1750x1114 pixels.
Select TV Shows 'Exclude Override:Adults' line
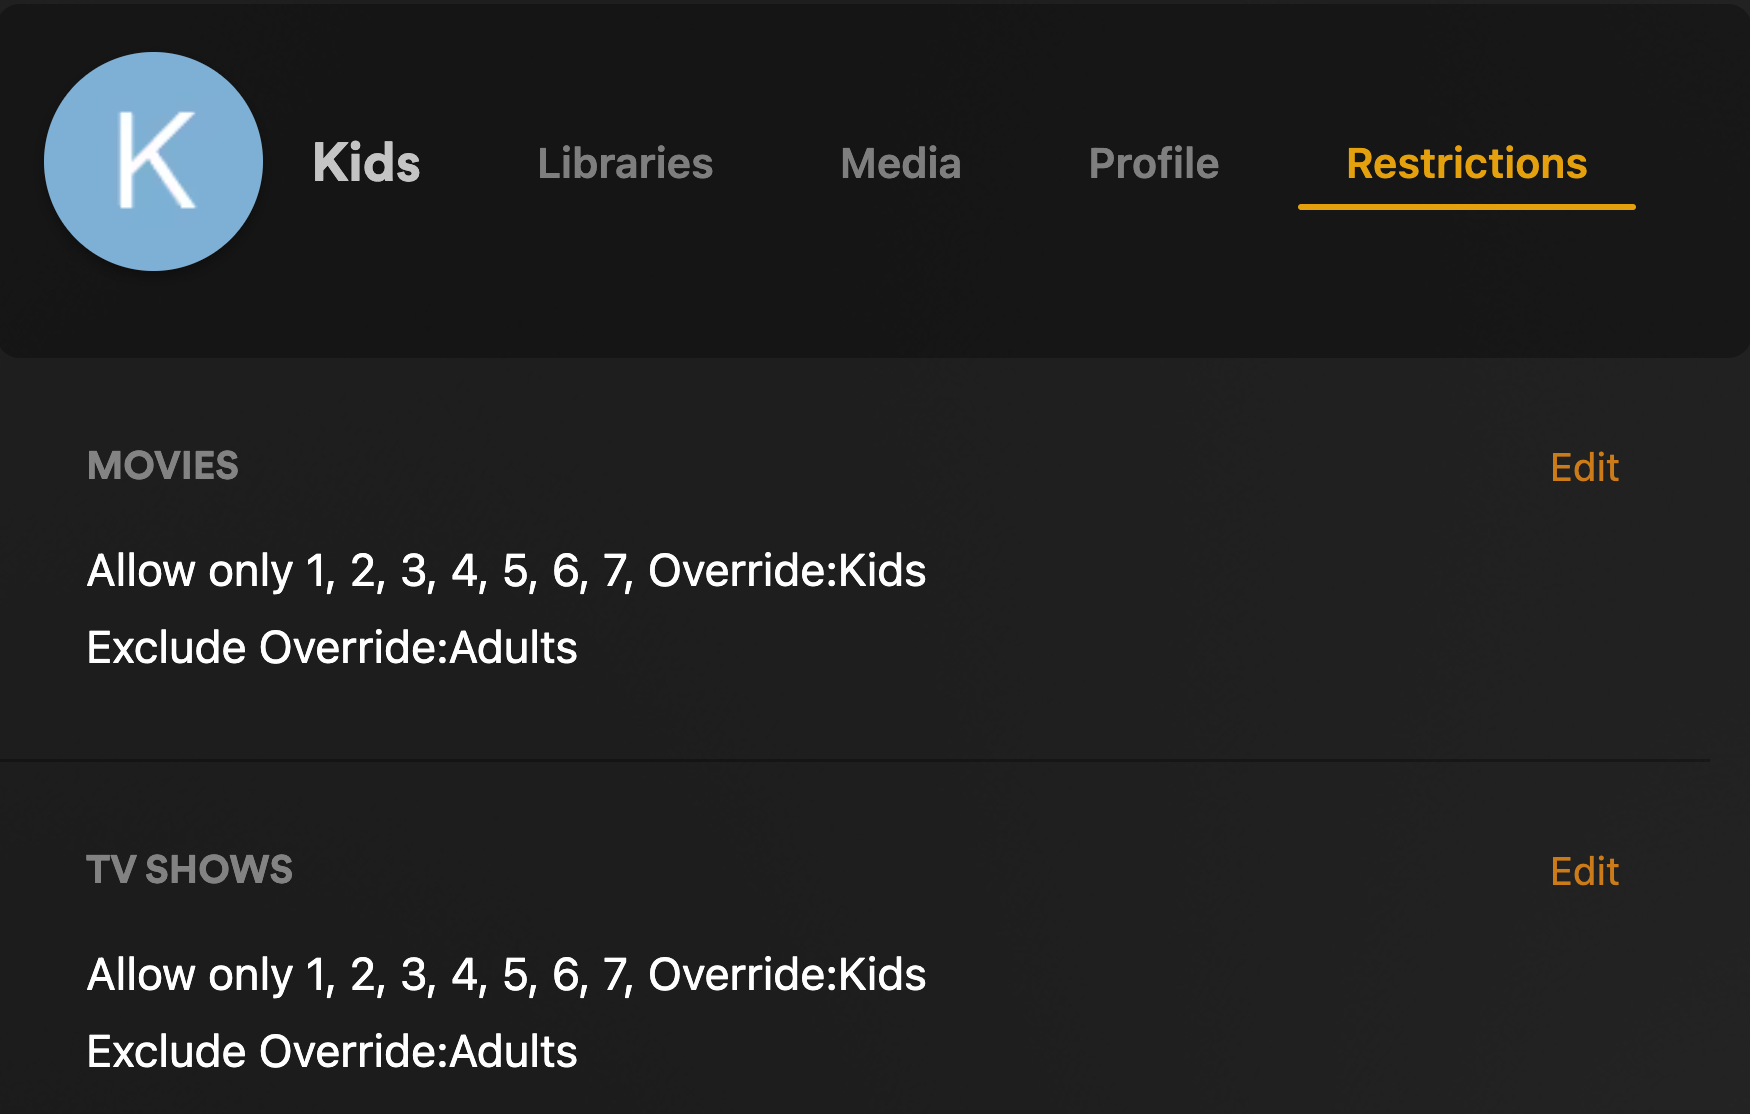click(x=332, y=1052)
